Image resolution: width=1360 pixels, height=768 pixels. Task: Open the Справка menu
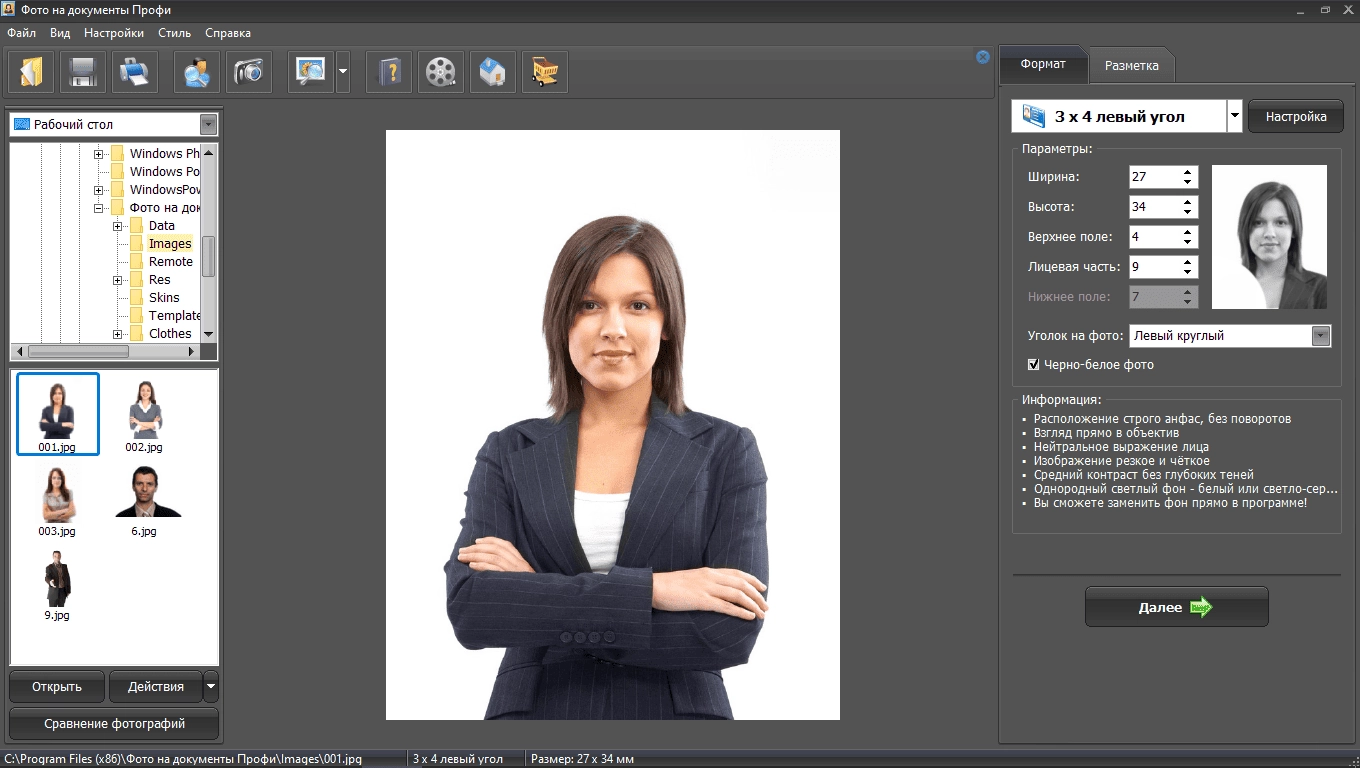[x=228, y=33]
